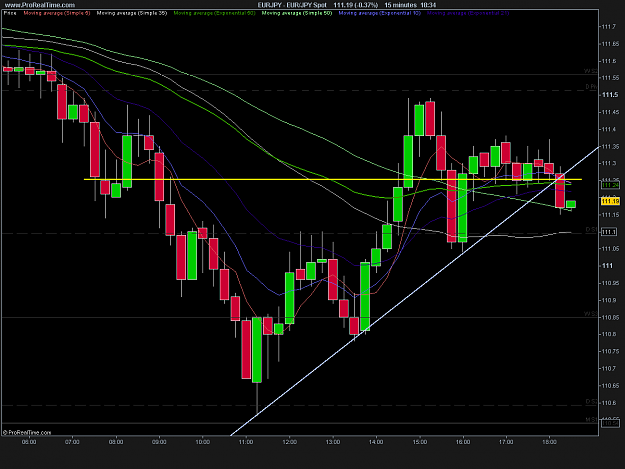The width and height of the screenshot is (625, 469).
Task: Click the 110.7 price axis label
Action: pyautogui.click(x=608, y=369)
